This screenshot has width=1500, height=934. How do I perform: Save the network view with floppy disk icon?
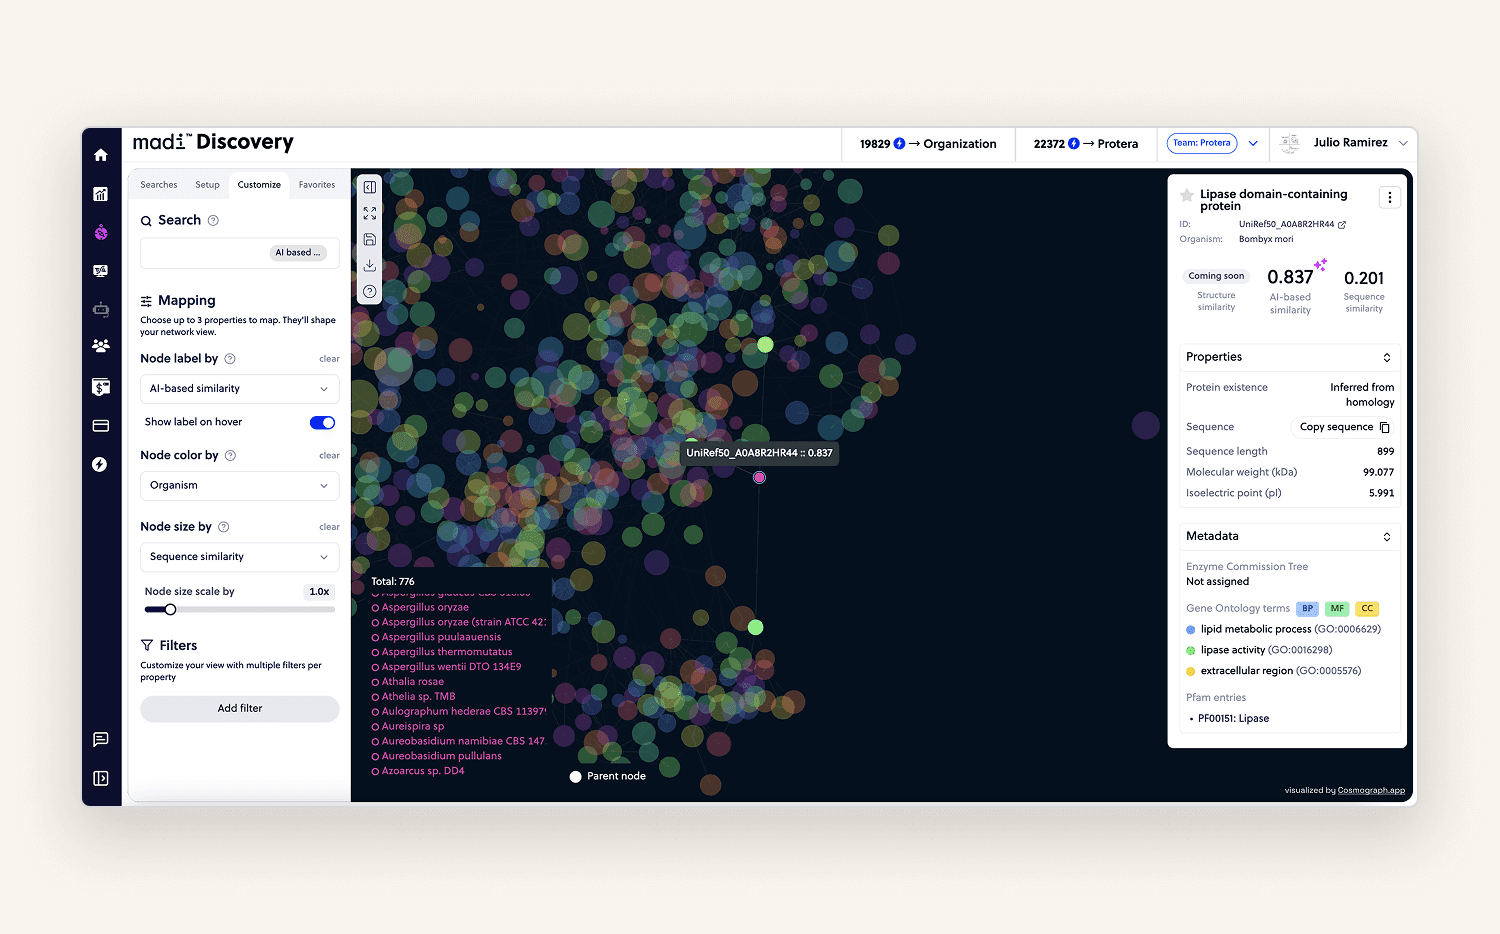(x=370, y=239)
